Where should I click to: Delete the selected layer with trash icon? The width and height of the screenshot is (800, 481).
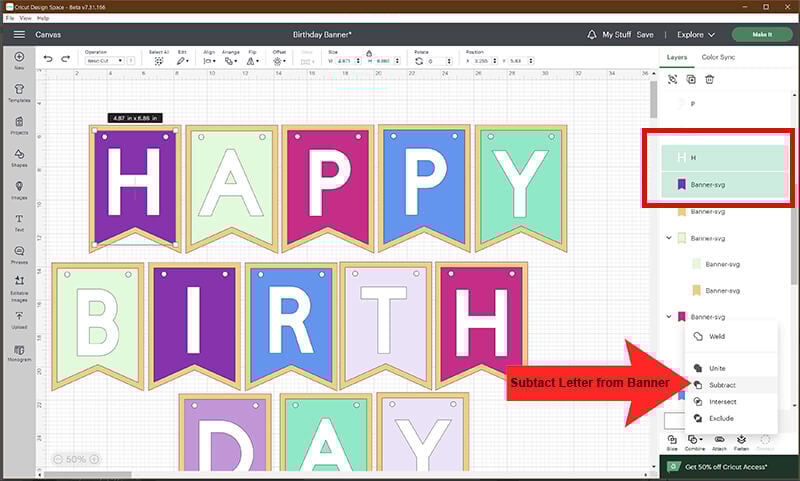tap(709, 79)
